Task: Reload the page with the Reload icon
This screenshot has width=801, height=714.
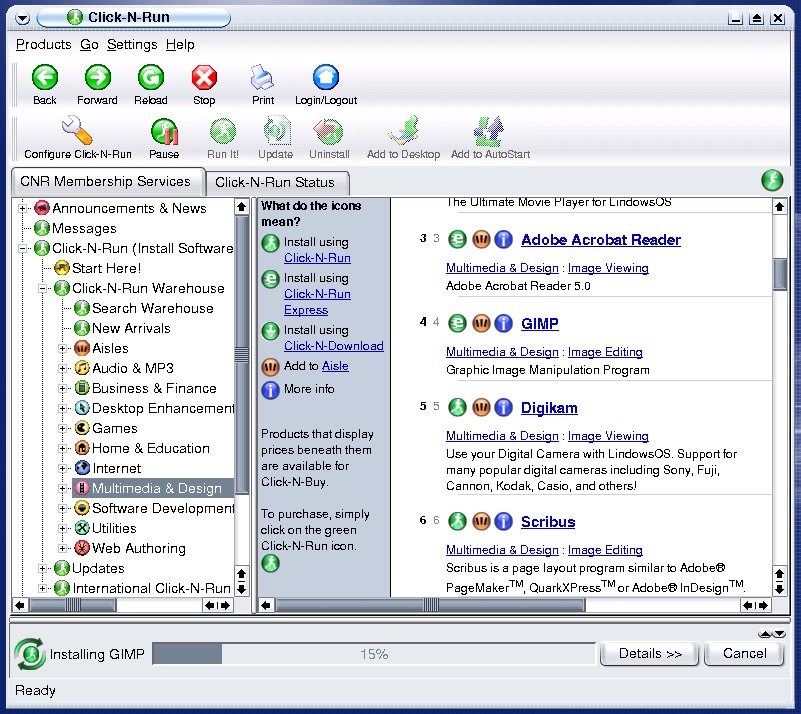Action: (151, 78)
